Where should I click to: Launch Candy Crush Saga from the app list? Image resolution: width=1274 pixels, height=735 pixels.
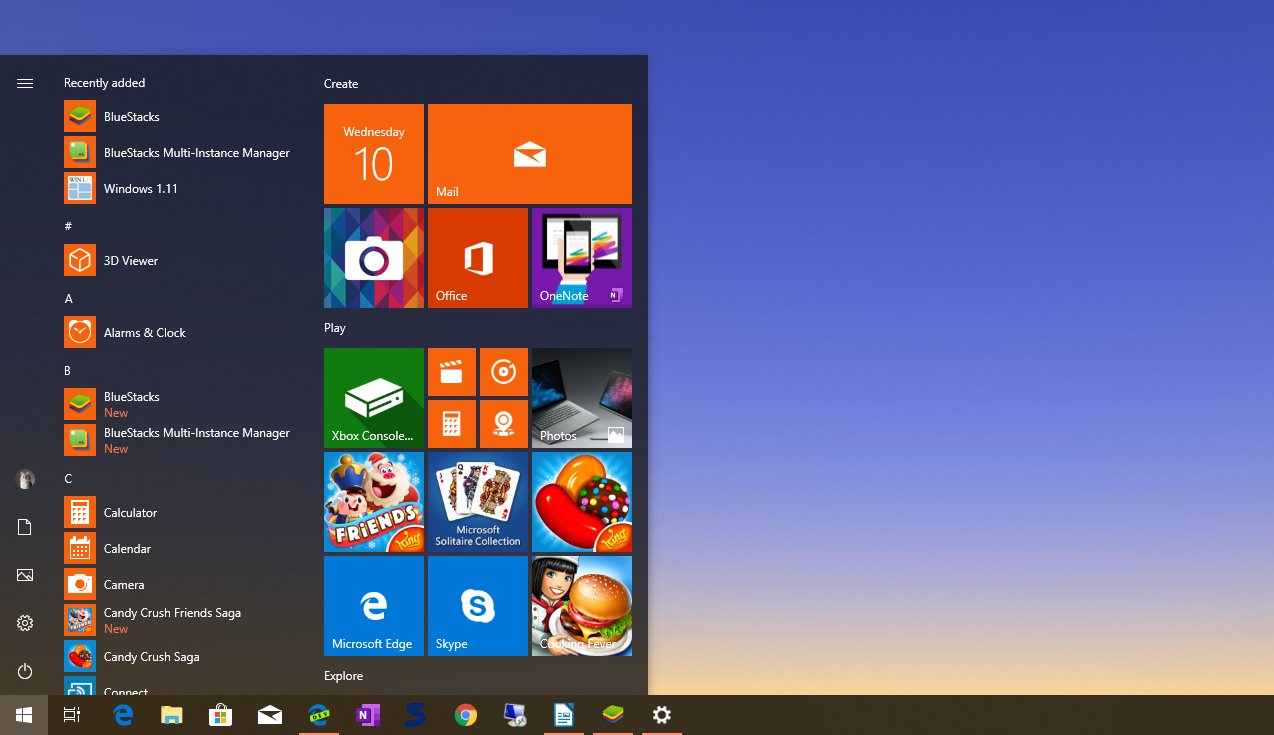[x=180, y=656]
